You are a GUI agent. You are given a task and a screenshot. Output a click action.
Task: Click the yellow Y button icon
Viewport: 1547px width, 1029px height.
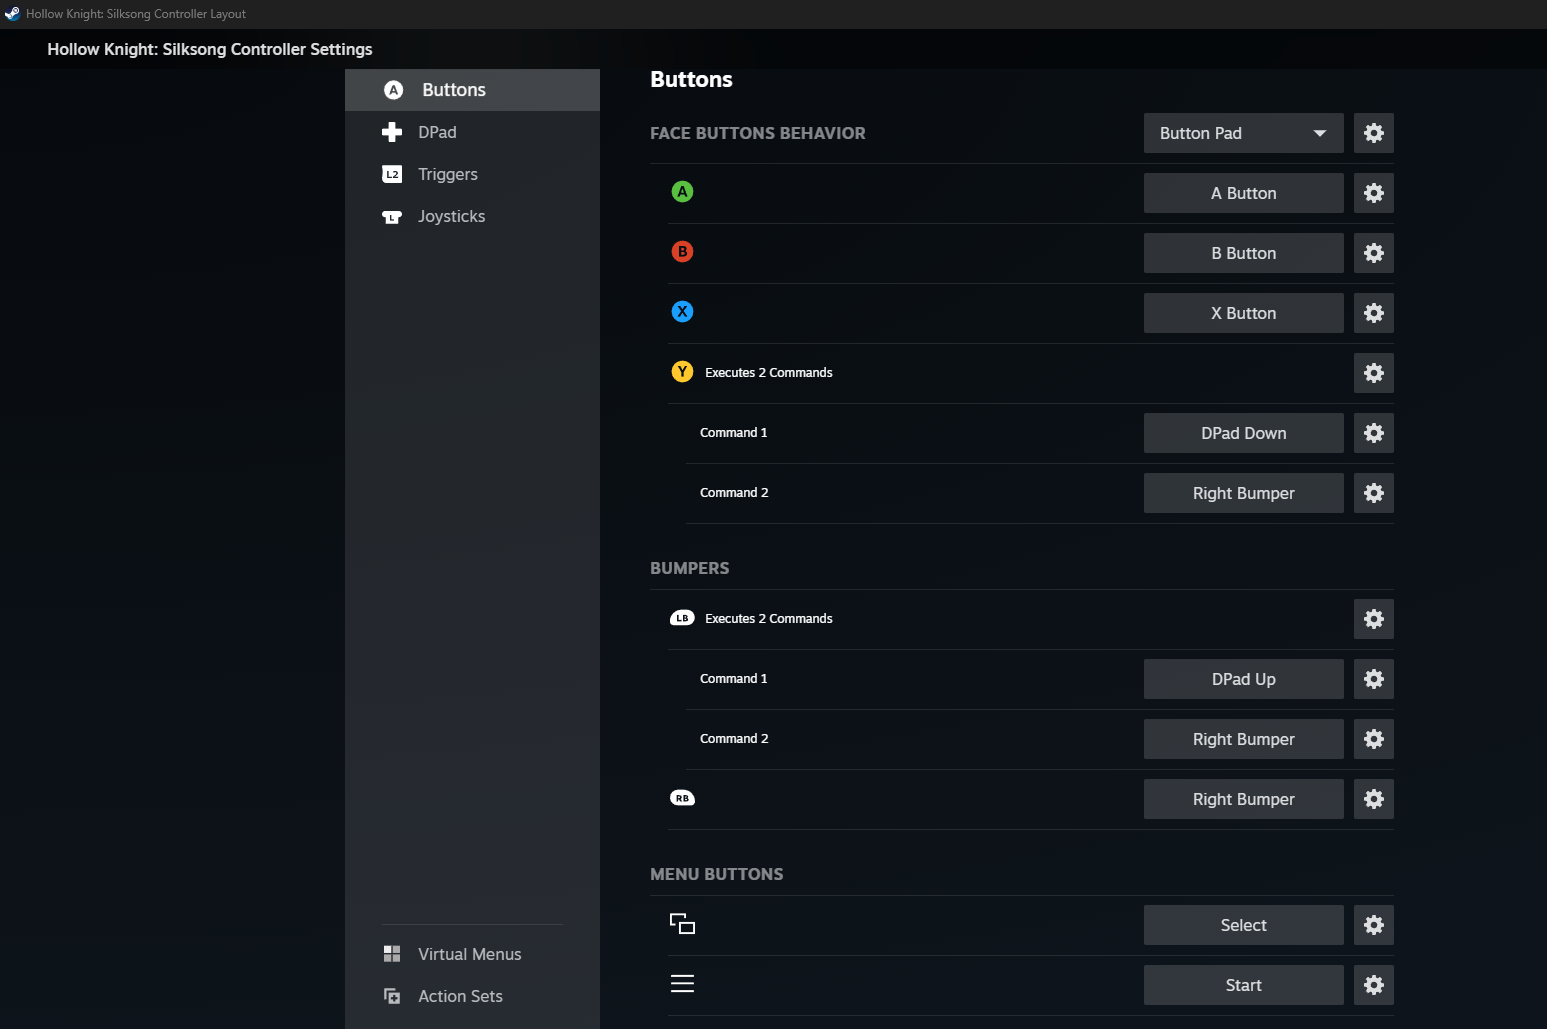point(682,372)
